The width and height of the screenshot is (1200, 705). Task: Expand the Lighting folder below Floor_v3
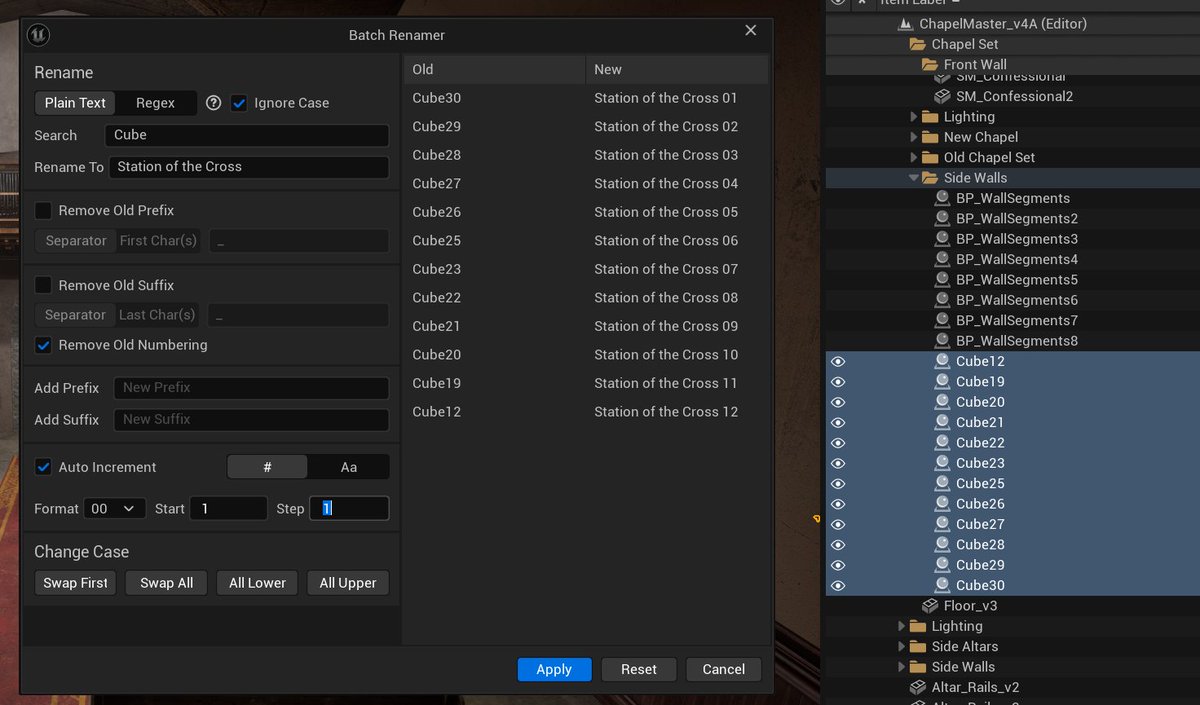pyautogui.click(x=902, y=626)
